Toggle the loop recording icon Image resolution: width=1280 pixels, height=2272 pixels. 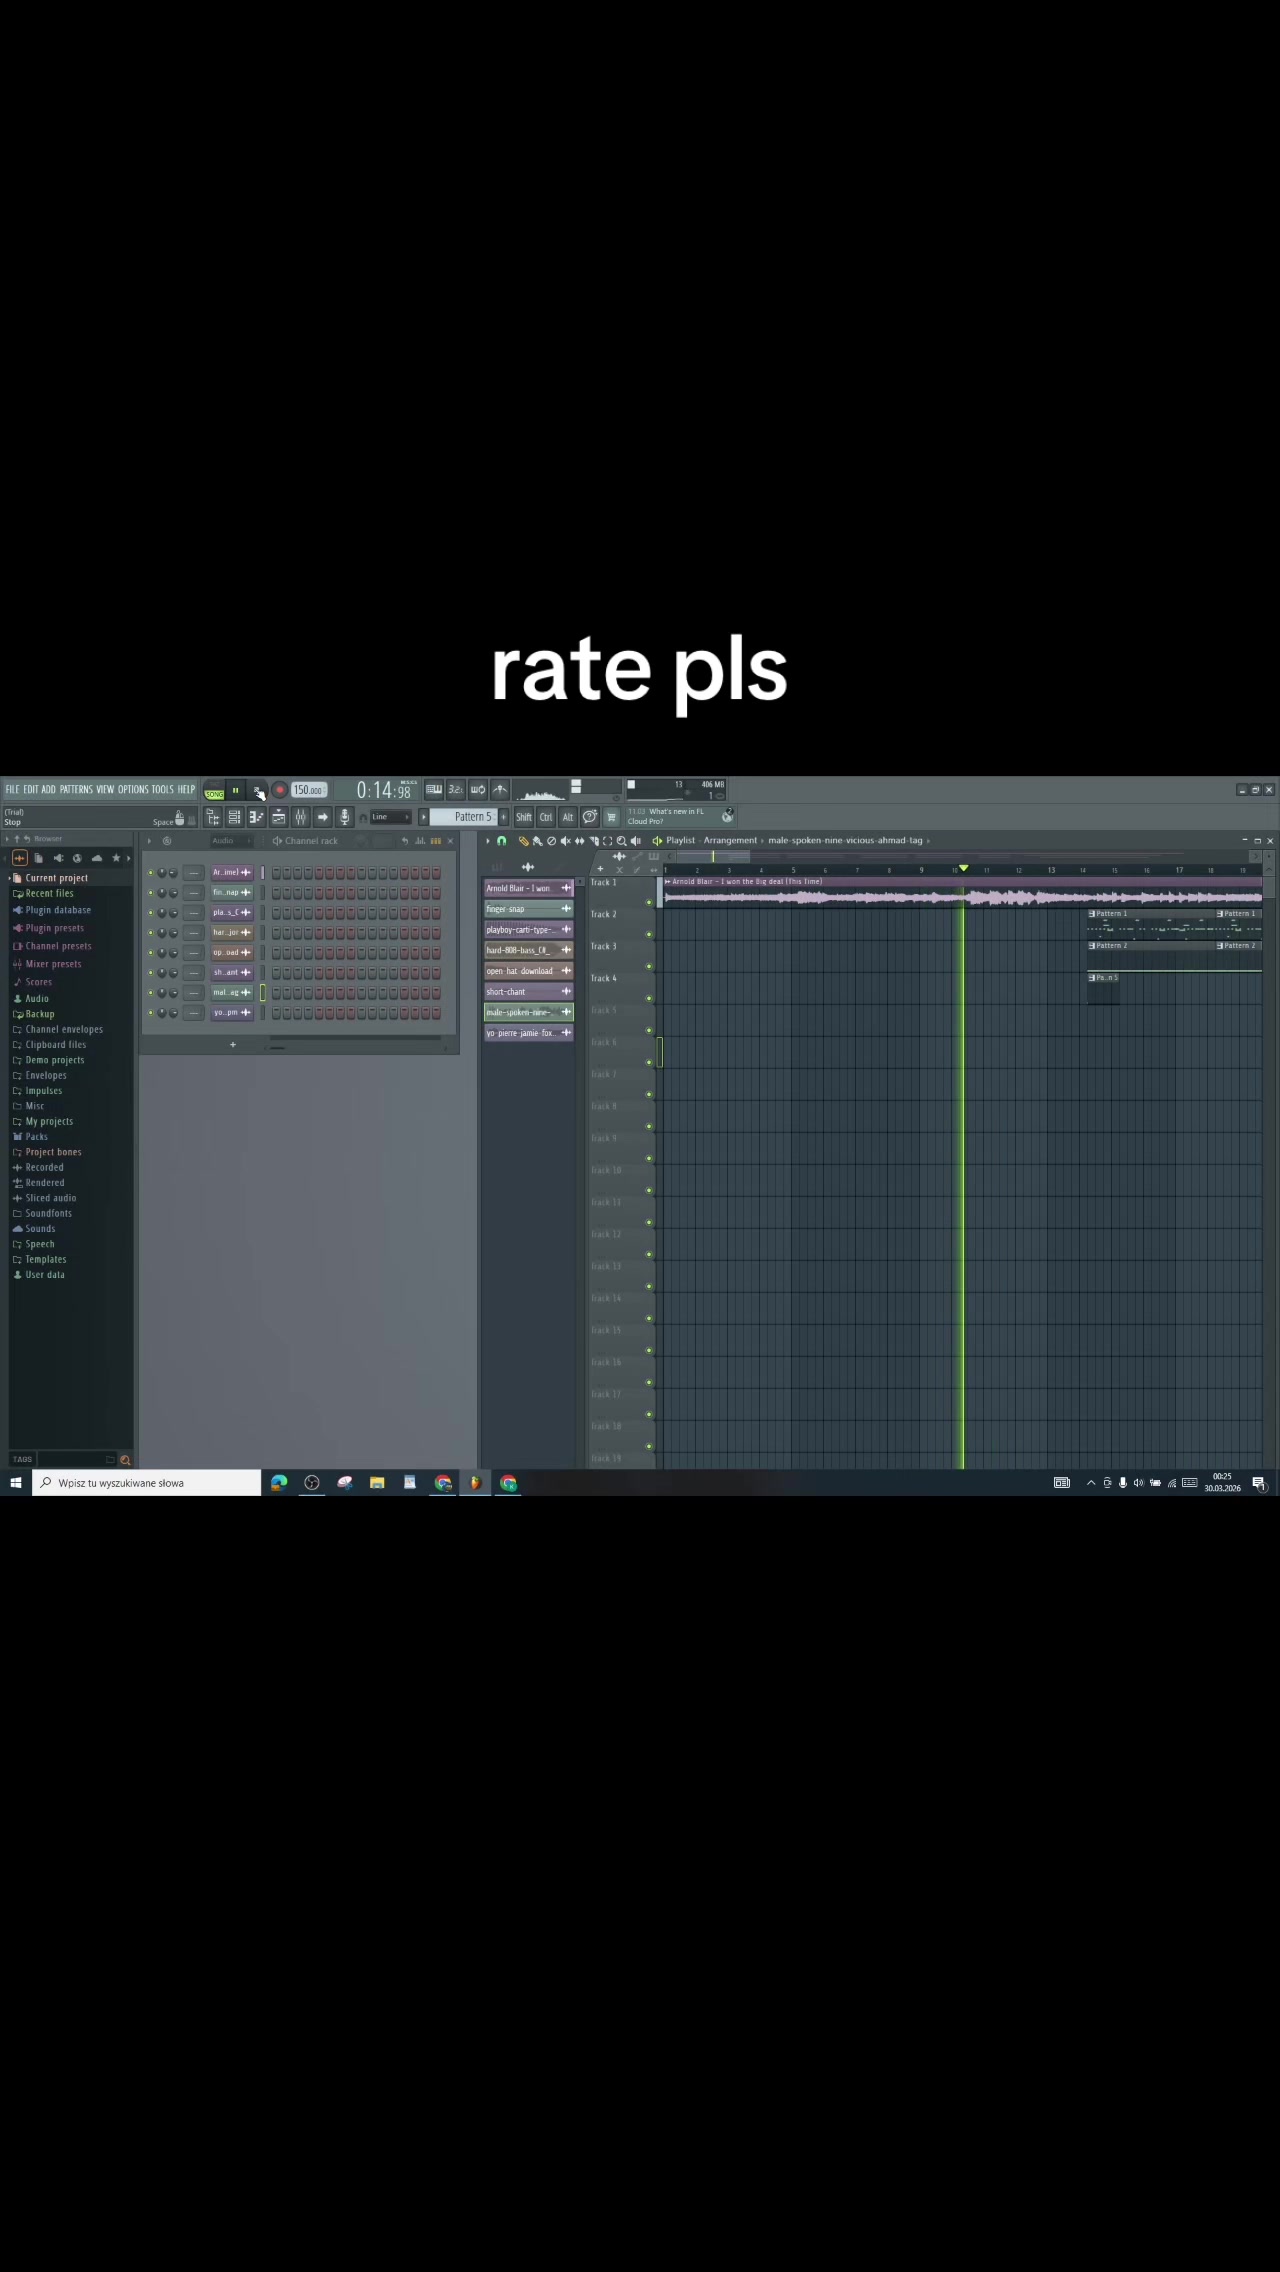[x=478, y=790]
